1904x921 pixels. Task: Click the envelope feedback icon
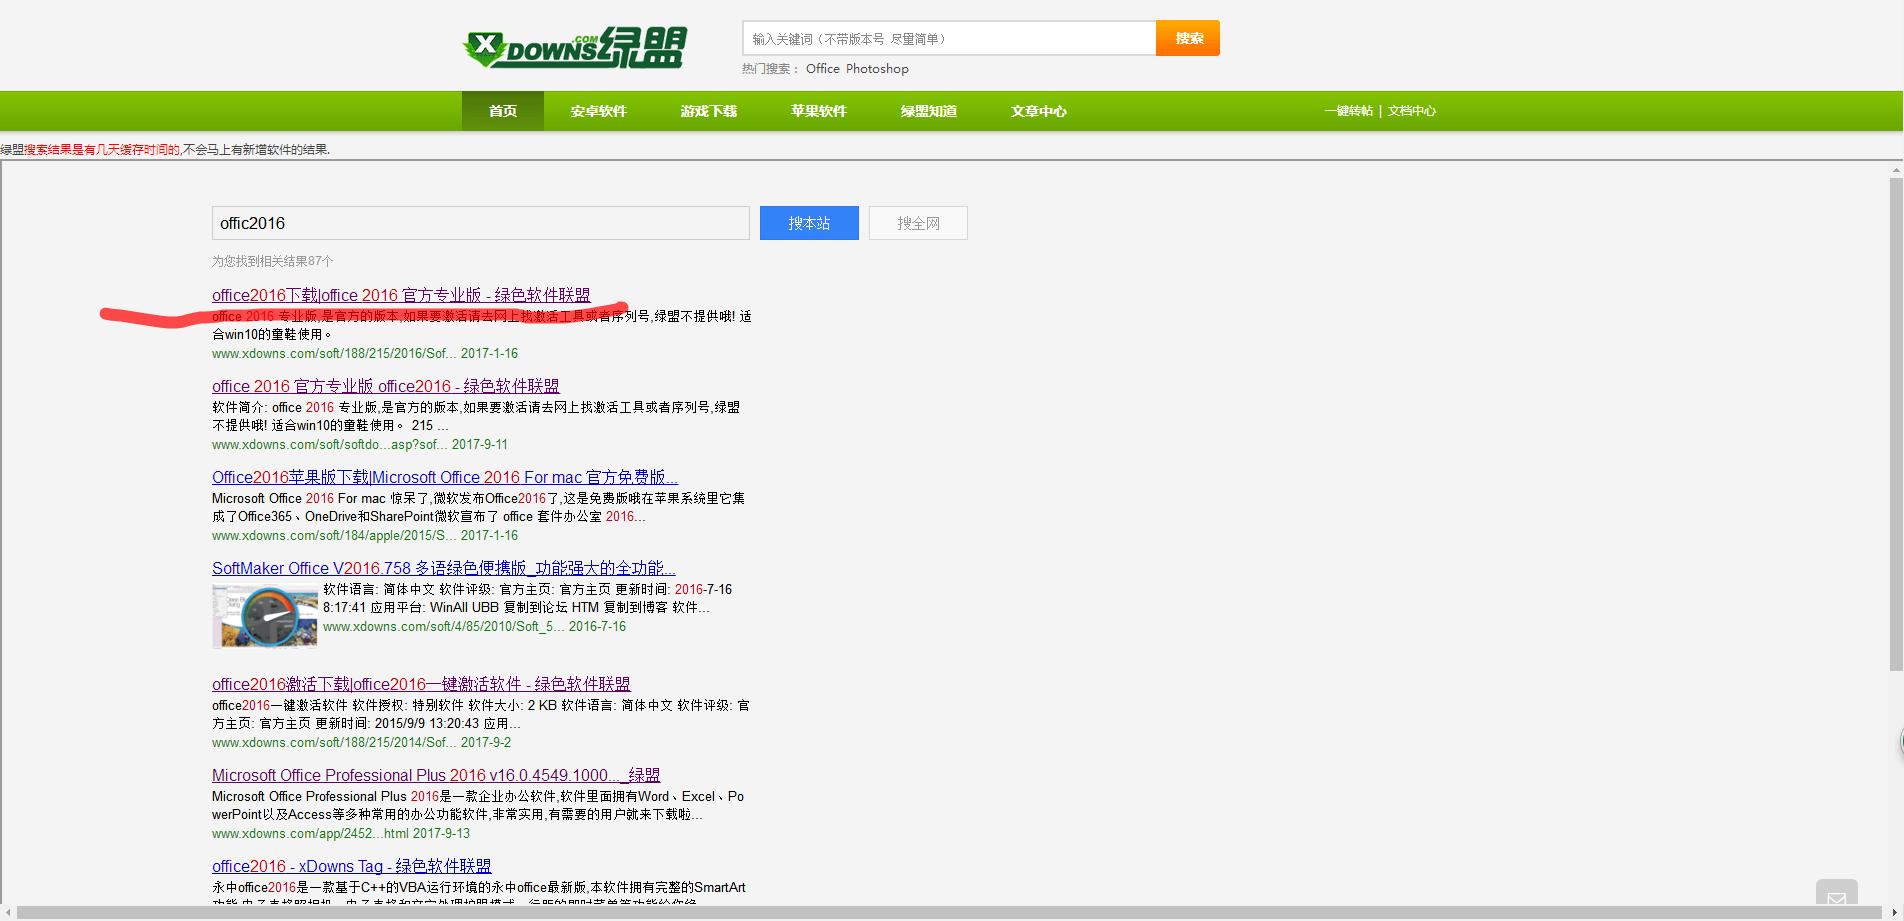[1836, 898]
